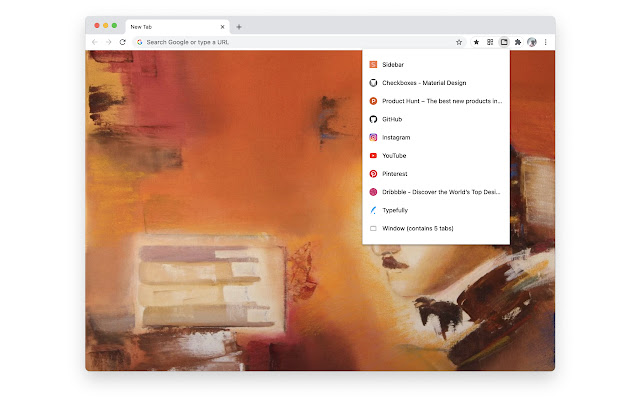
Task: Click the grid extension icon in toolbar
Action: 490,42
